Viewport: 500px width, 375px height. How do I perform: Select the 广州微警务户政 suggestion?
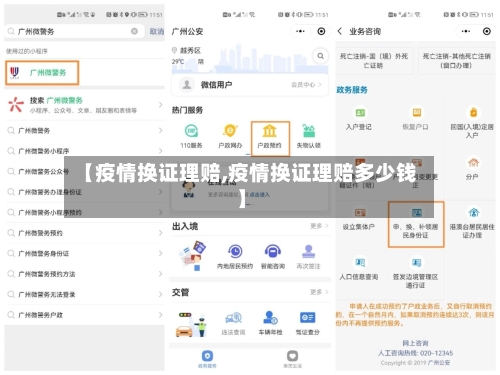pos(40,315)
